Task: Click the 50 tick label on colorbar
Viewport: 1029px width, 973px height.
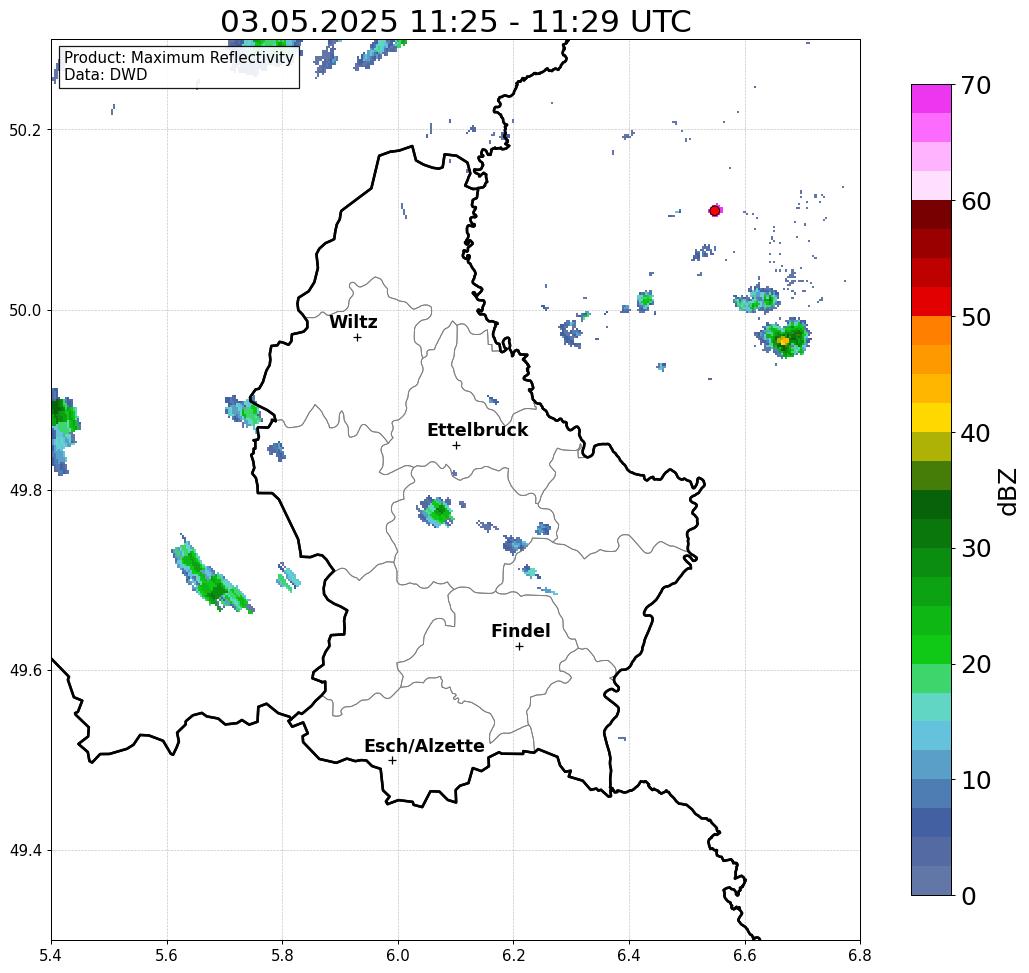Action: [975, 317]
